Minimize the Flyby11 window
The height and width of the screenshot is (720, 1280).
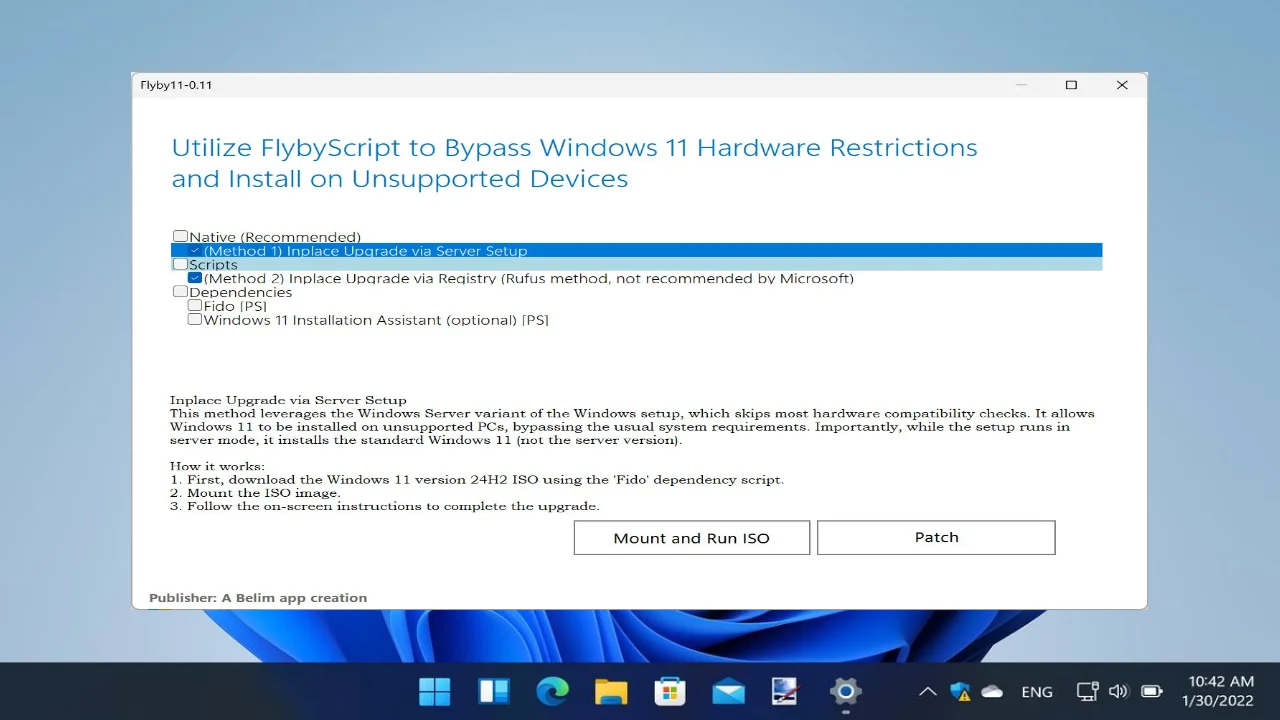pos(1021,85)
